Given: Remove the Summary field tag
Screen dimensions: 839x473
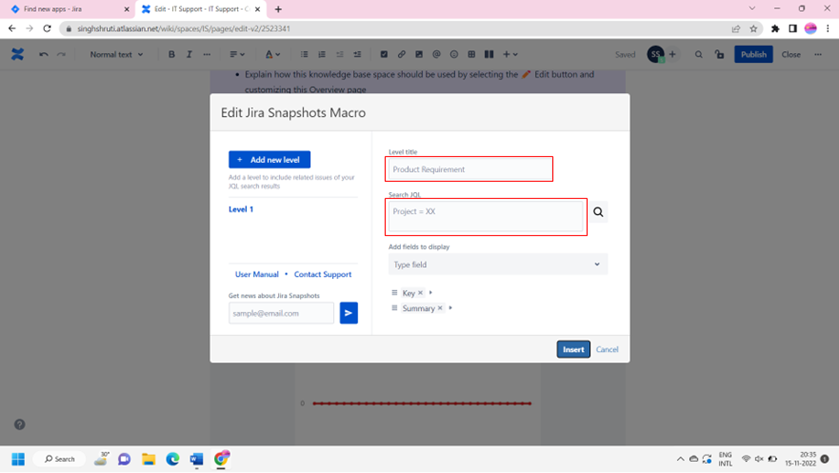Looking at the screenshot, I should tap(440, 308).
